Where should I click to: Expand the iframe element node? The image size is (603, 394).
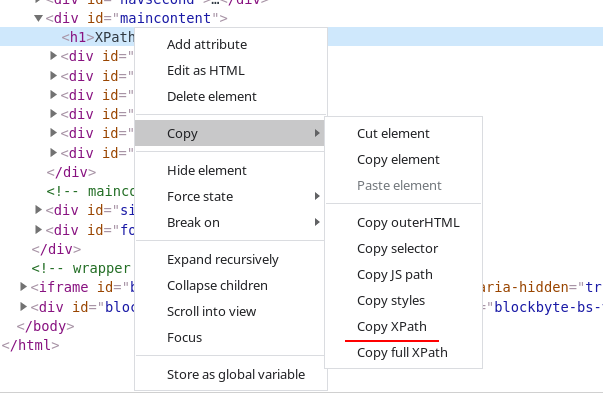(x=23, y=286)
